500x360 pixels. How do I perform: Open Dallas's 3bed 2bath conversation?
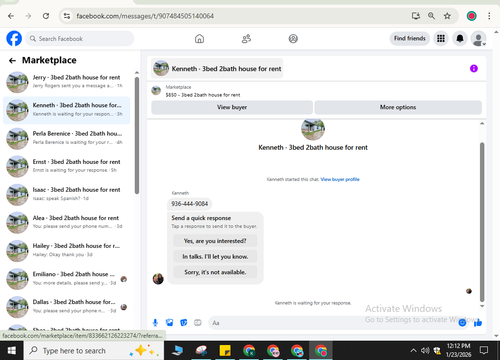click(x=67, y=306)
